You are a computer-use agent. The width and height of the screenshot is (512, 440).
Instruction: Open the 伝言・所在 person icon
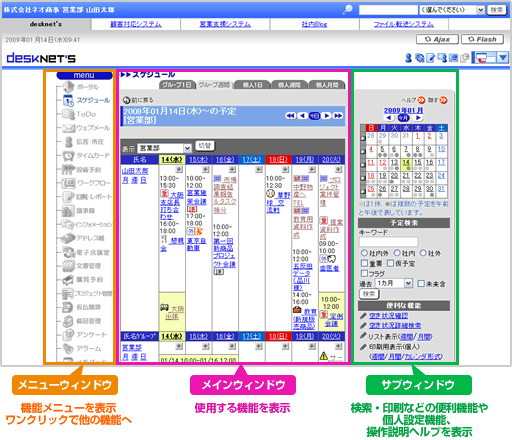coord(69,142)
